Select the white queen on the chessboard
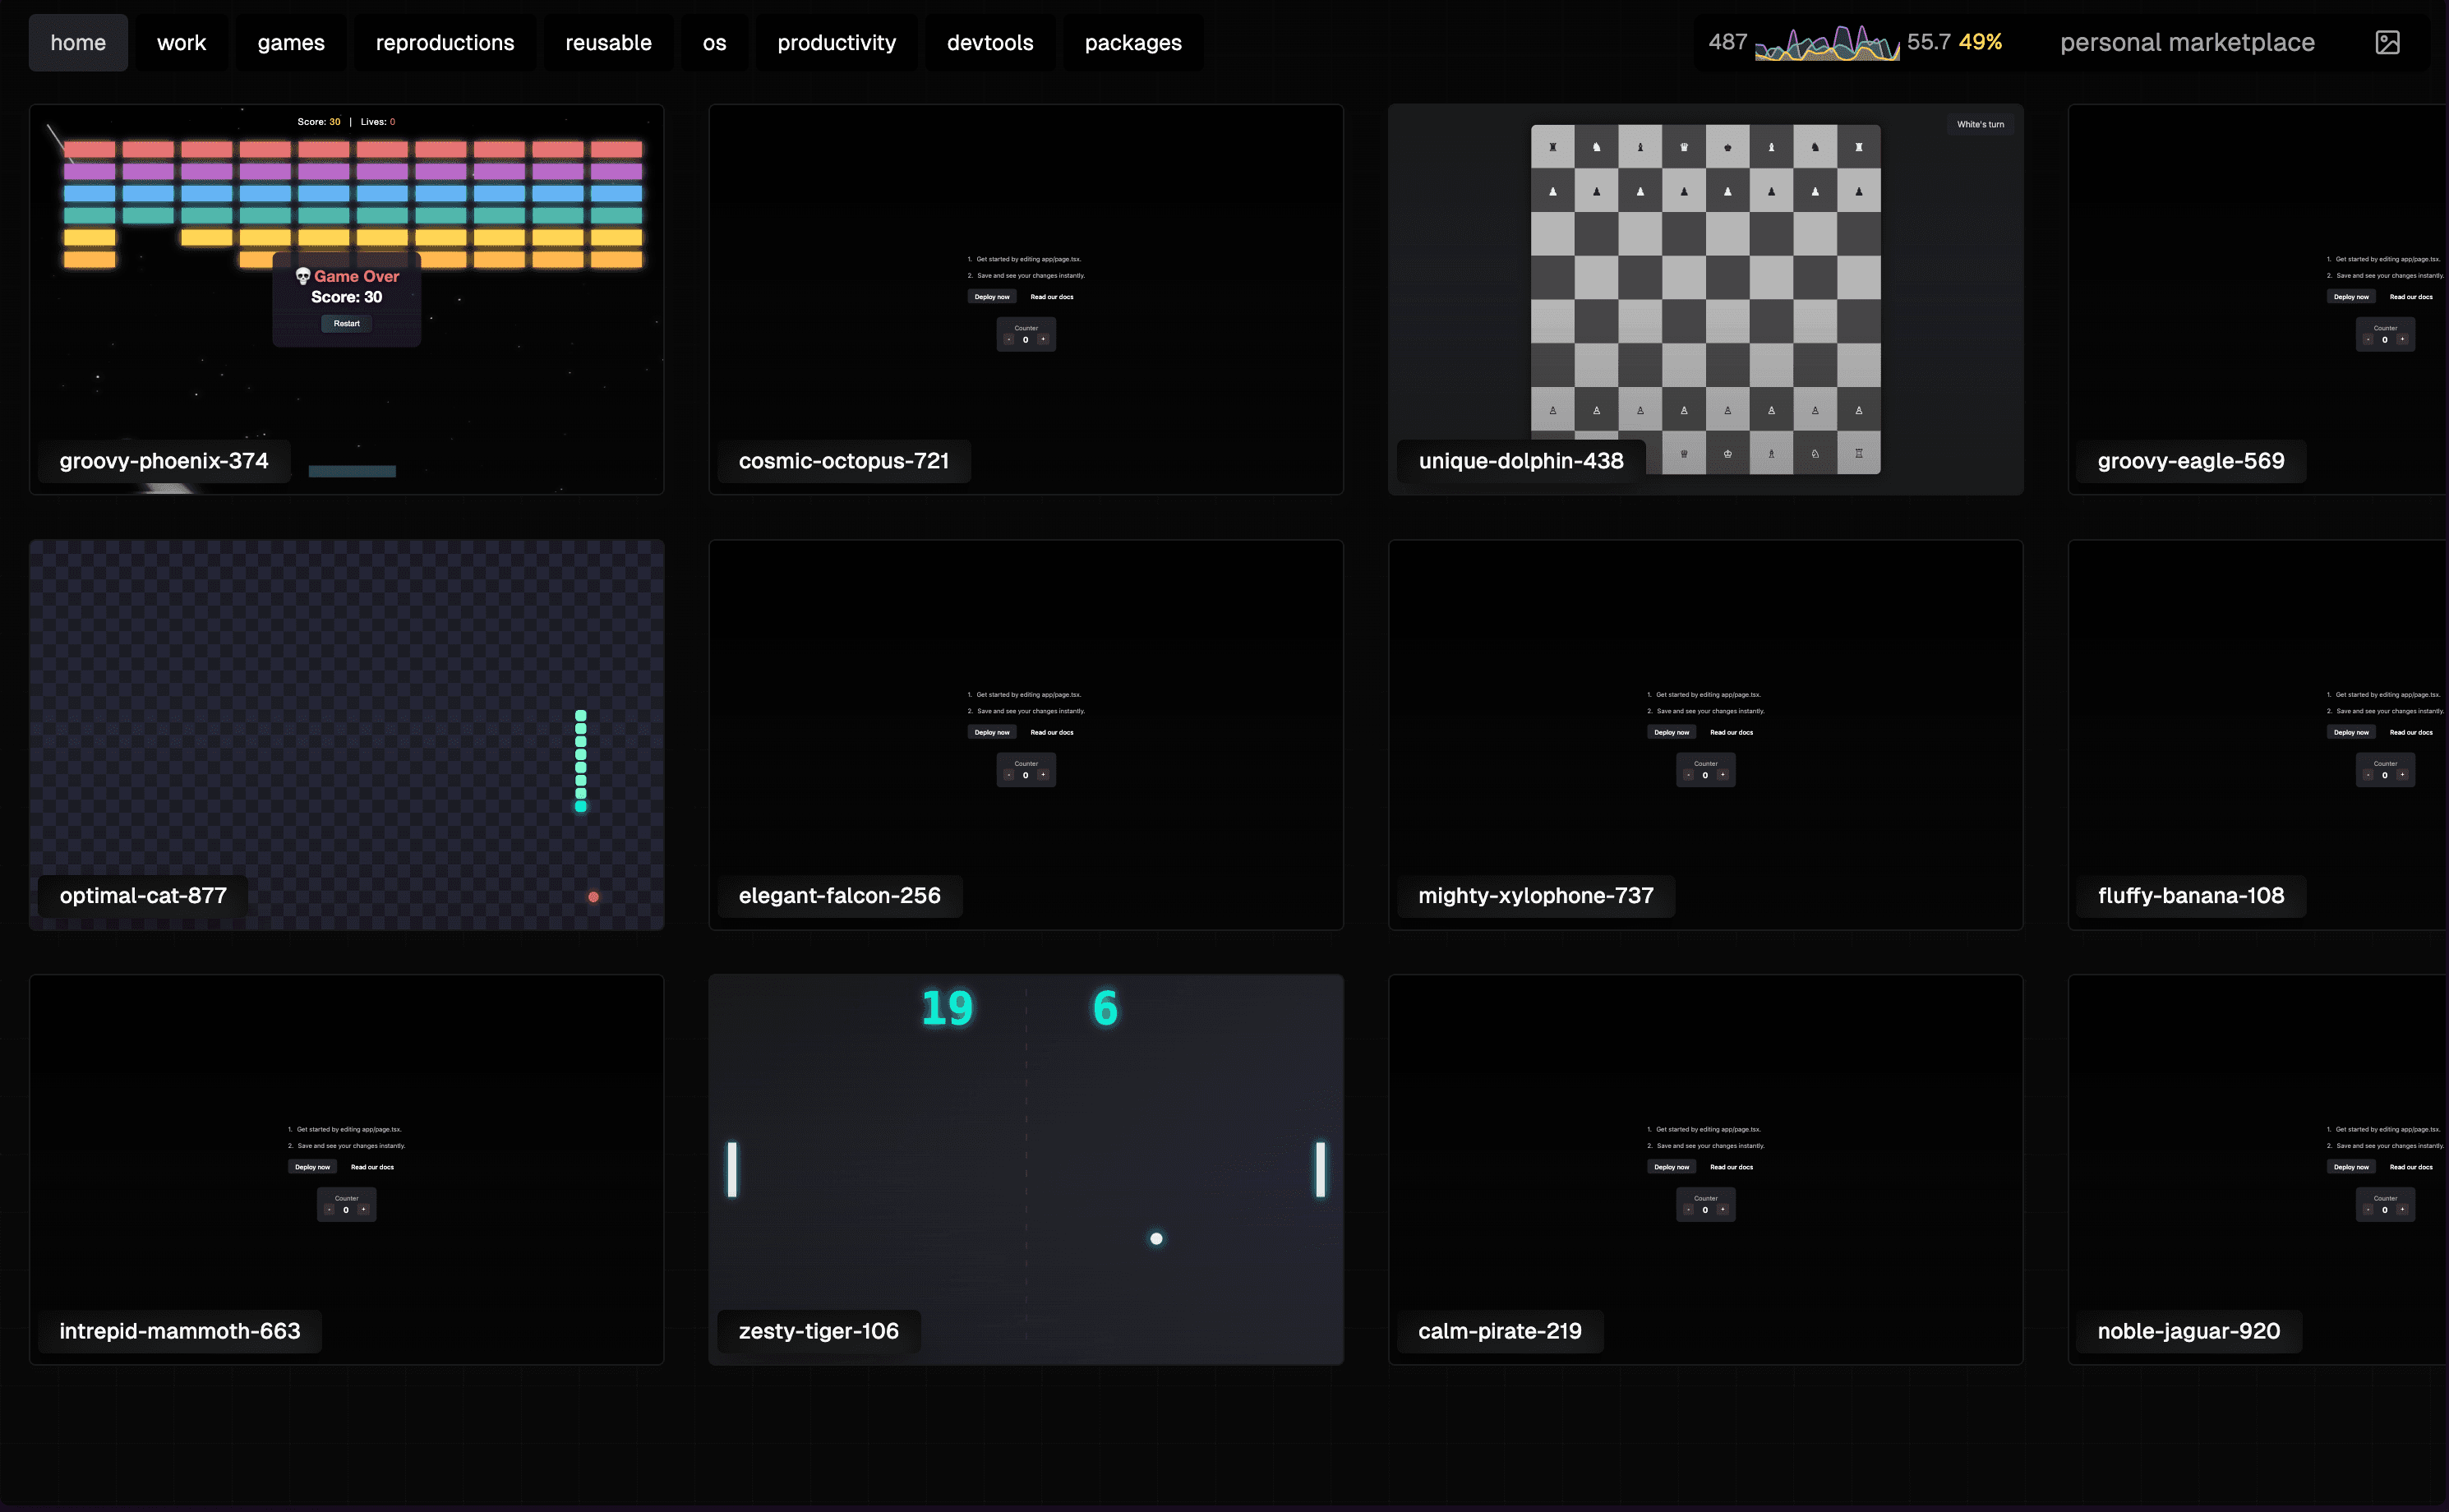2449x1512 pixels. [1684, 454]
